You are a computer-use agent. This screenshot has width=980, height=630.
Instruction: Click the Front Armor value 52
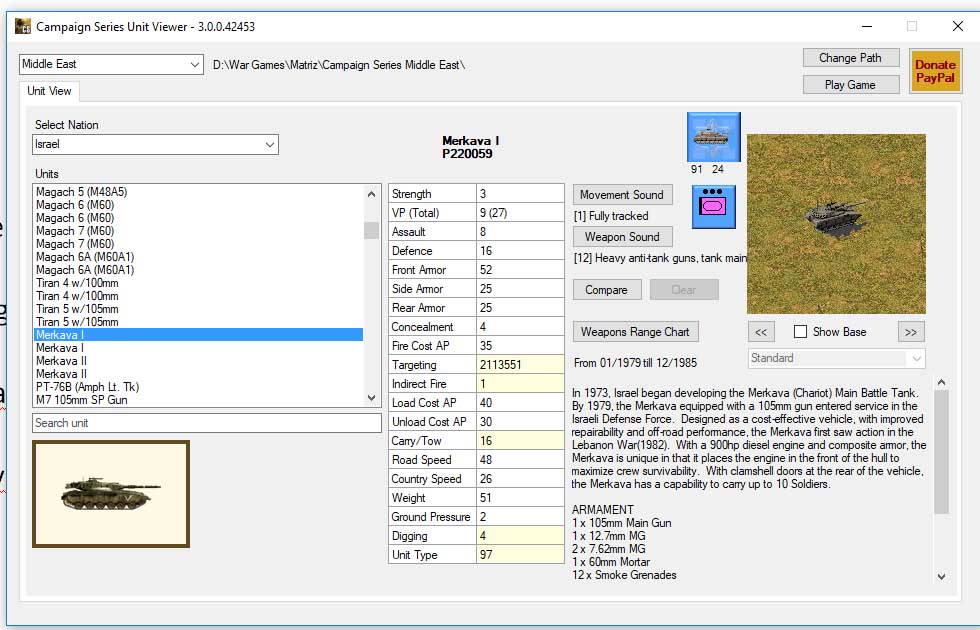pos(520,270)
